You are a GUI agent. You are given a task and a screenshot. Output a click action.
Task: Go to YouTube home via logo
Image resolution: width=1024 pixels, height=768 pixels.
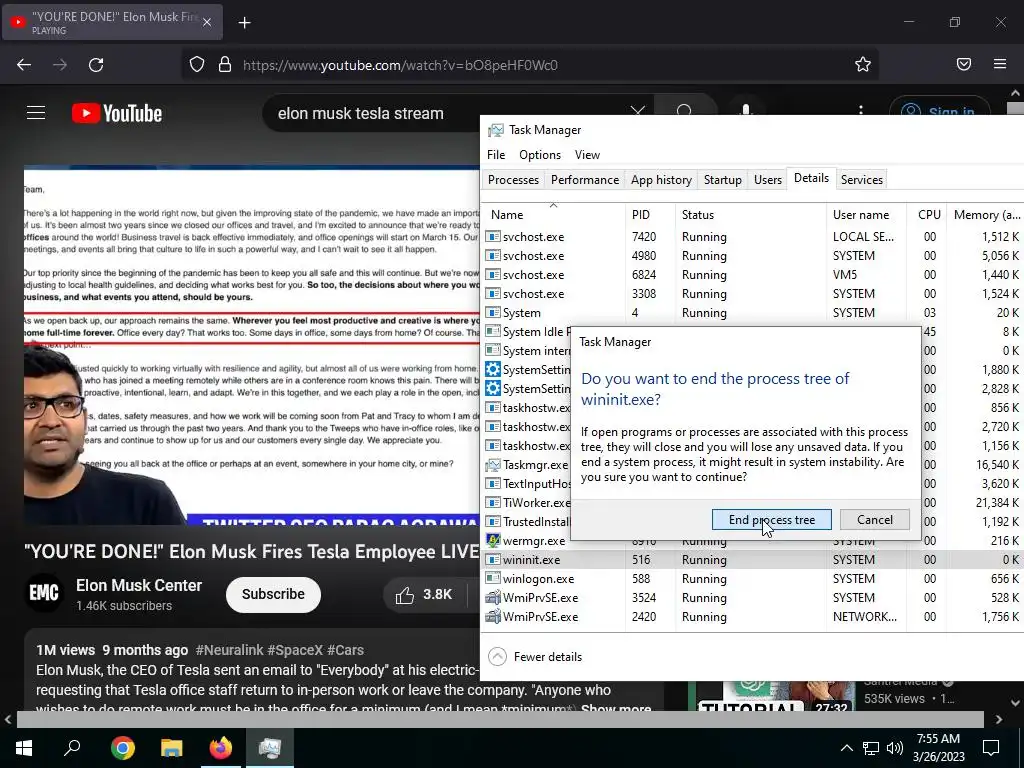pos(117,113)
